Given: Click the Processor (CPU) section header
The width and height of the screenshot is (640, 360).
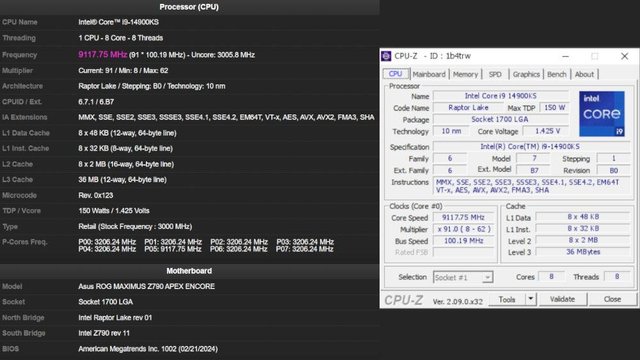Looking at the screenshot, I should coord(189,7).
